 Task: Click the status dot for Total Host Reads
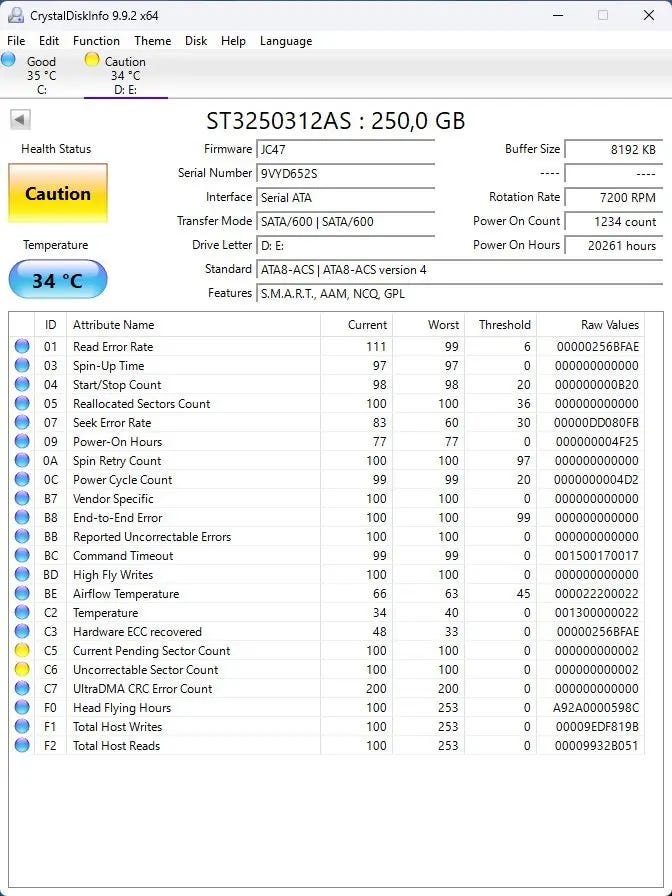(x=22, y=745)
